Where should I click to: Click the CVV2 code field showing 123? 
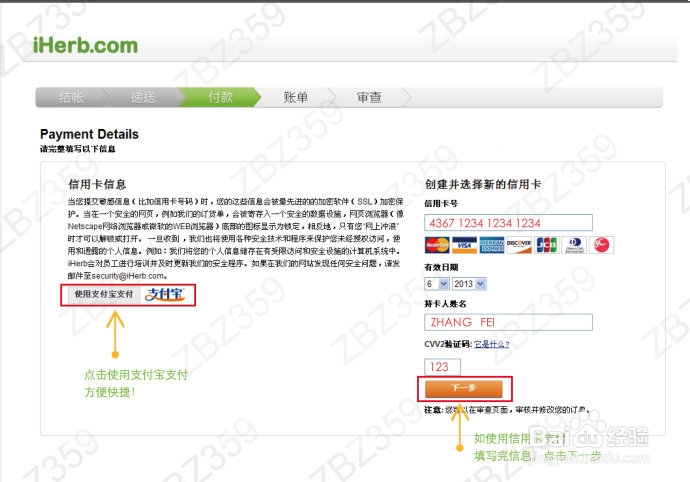point(442,367)
